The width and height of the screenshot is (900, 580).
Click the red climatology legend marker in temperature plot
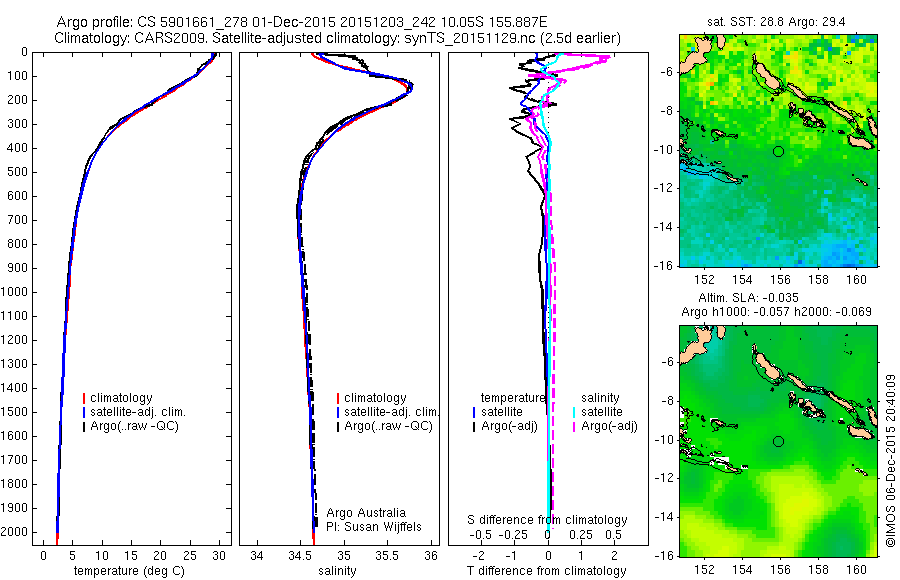[84, 398]
